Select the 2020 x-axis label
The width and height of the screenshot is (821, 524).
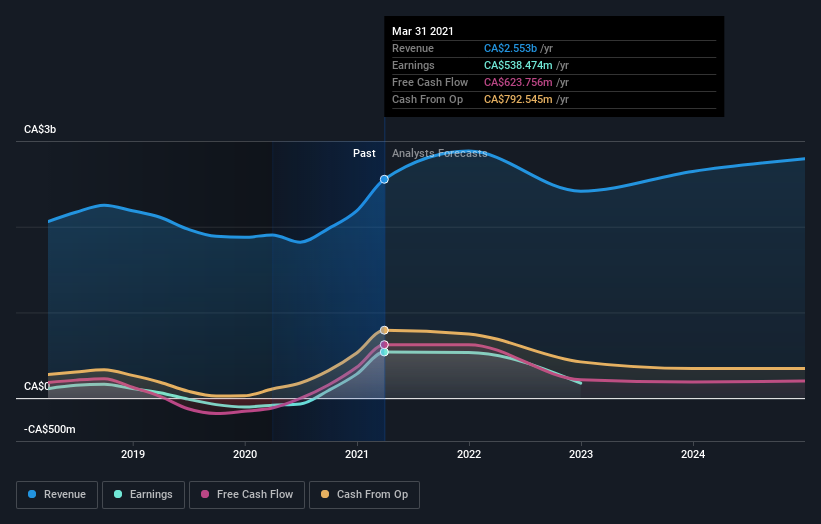coord(245,454)
